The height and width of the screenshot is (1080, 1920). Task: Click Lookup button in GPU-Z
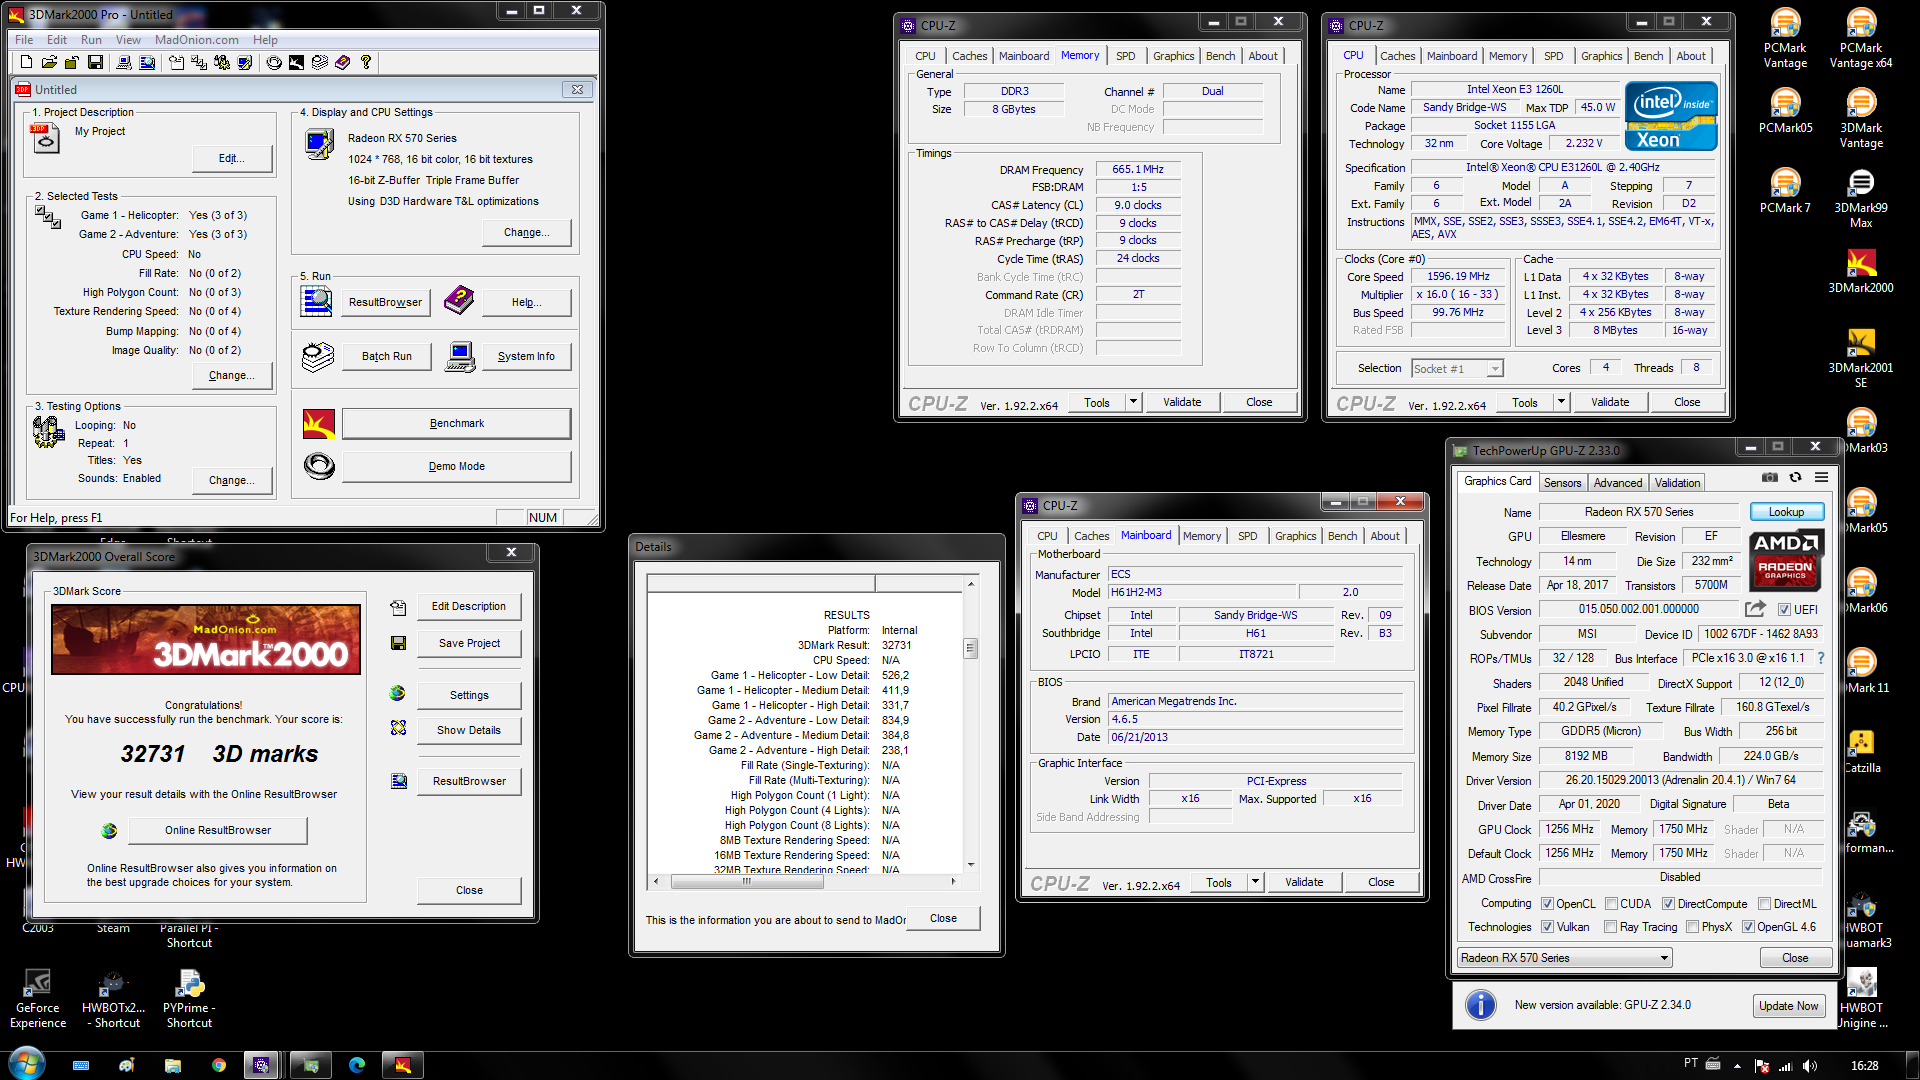click(x=1786, y=512)
